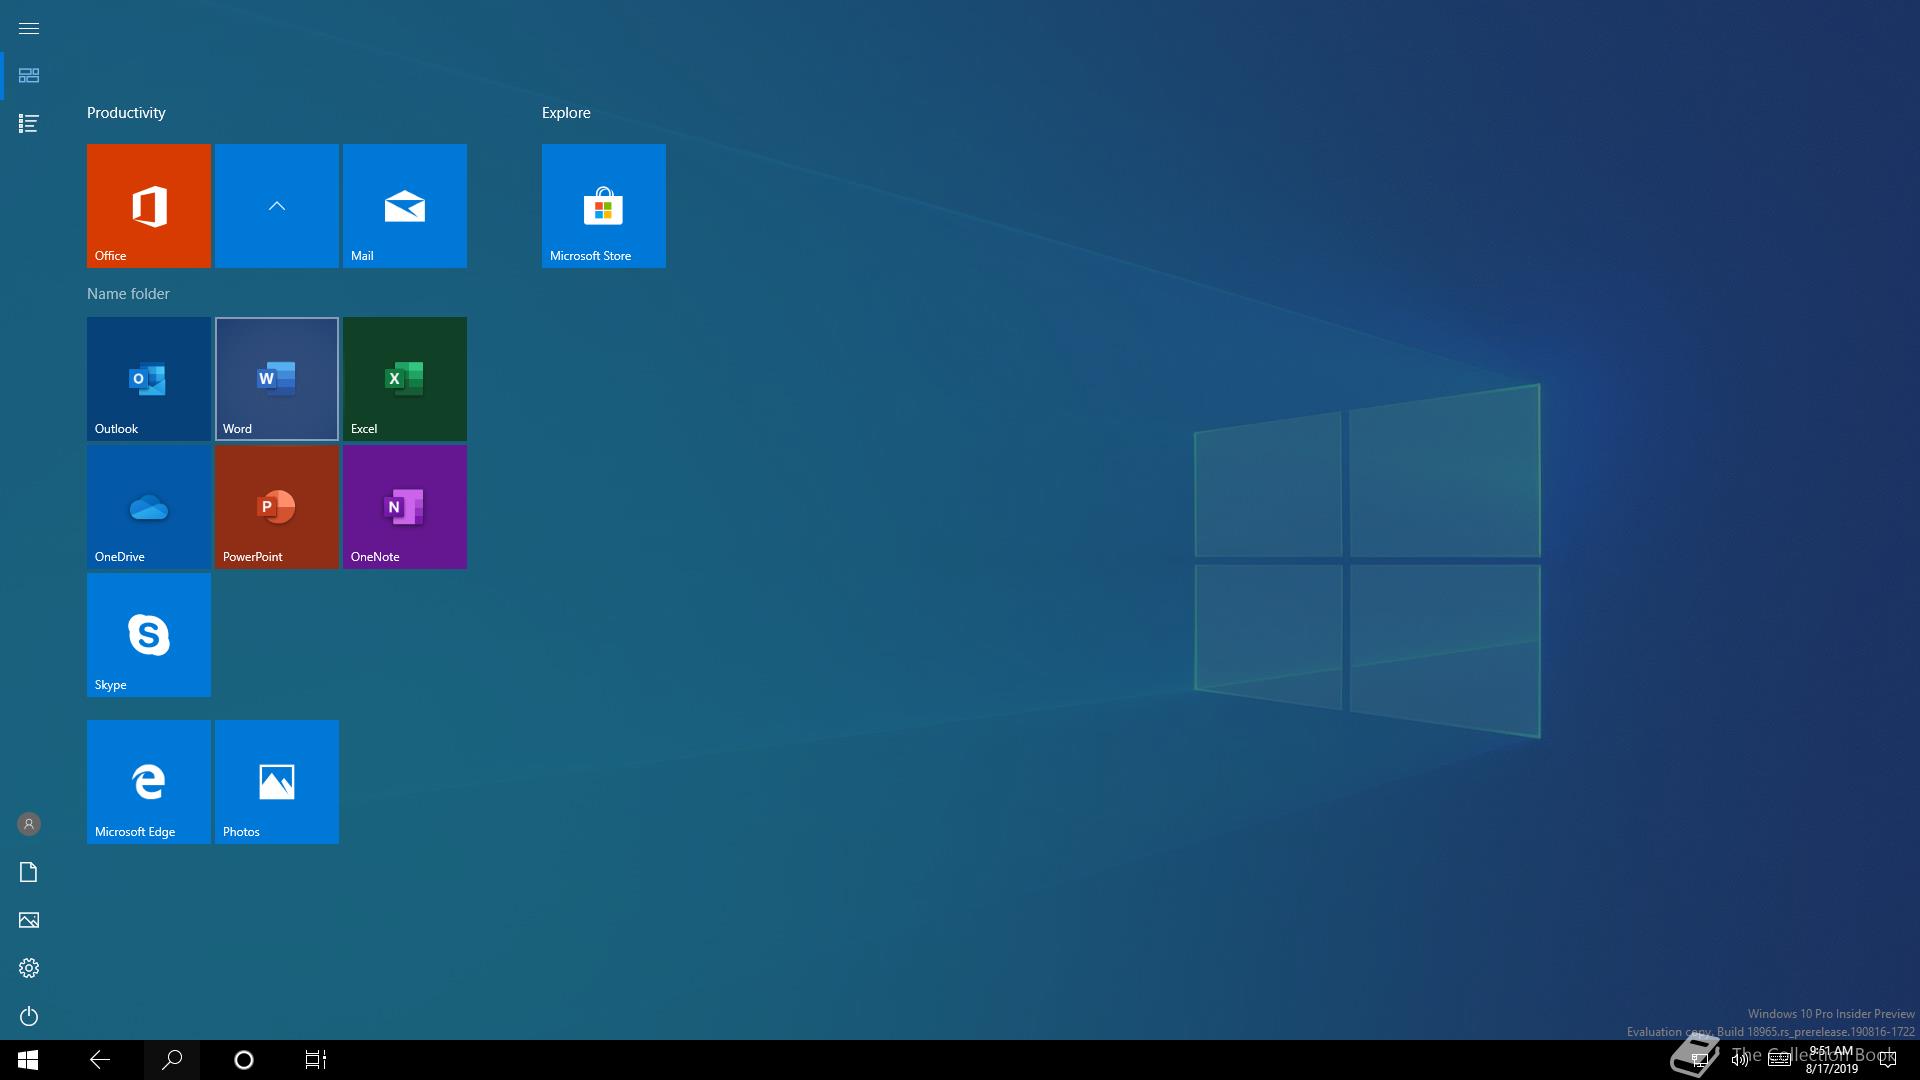The width and height of the screenshot is (1920, 1080).
Task: Select the Productivity group header
Action: pos(126,113)
